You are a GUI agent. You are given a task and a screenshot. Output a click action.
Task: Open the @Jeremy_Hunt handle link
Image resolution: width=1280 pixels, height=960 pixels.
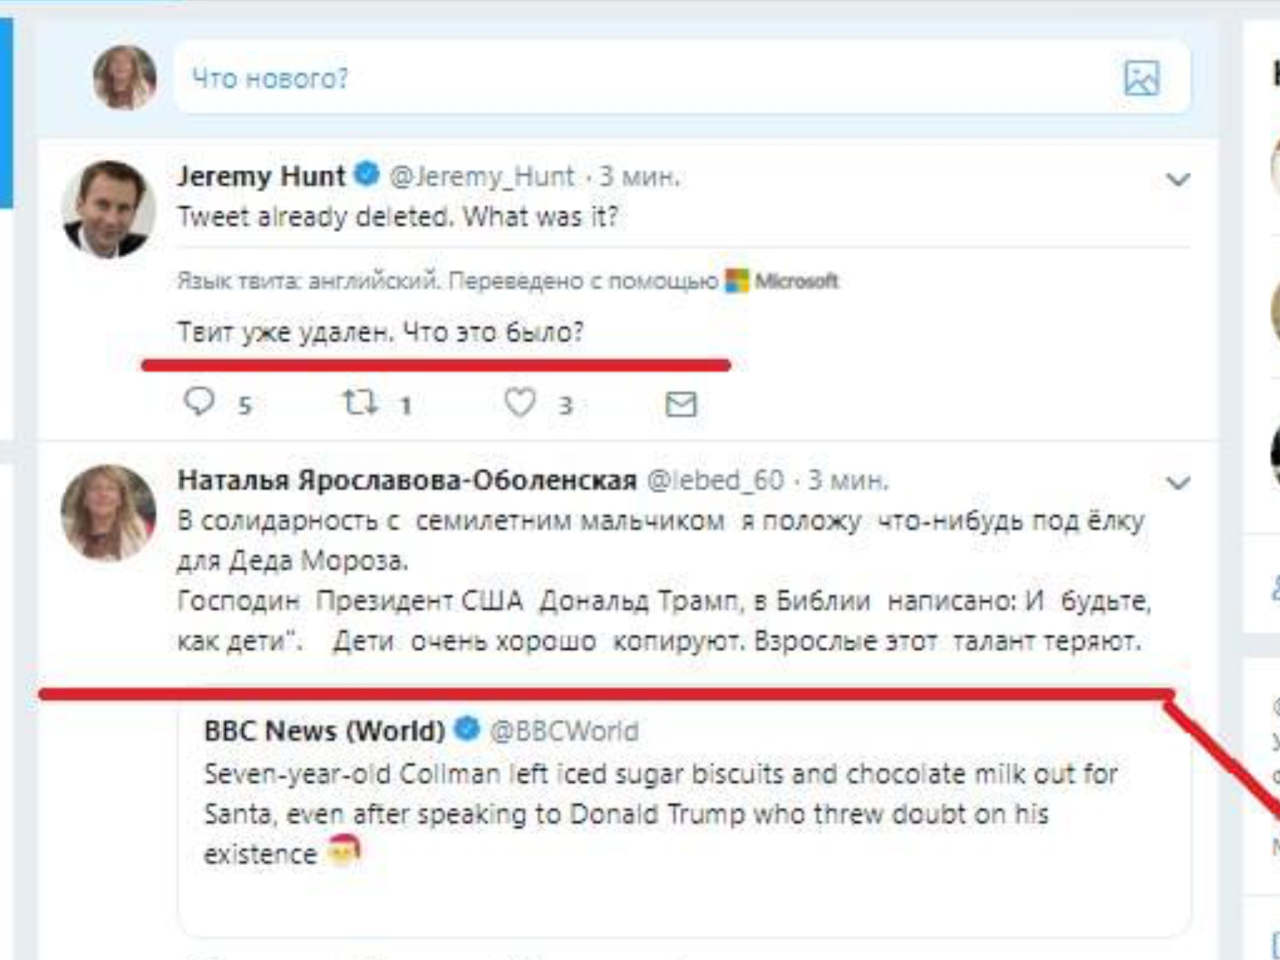tap(482, 177)
